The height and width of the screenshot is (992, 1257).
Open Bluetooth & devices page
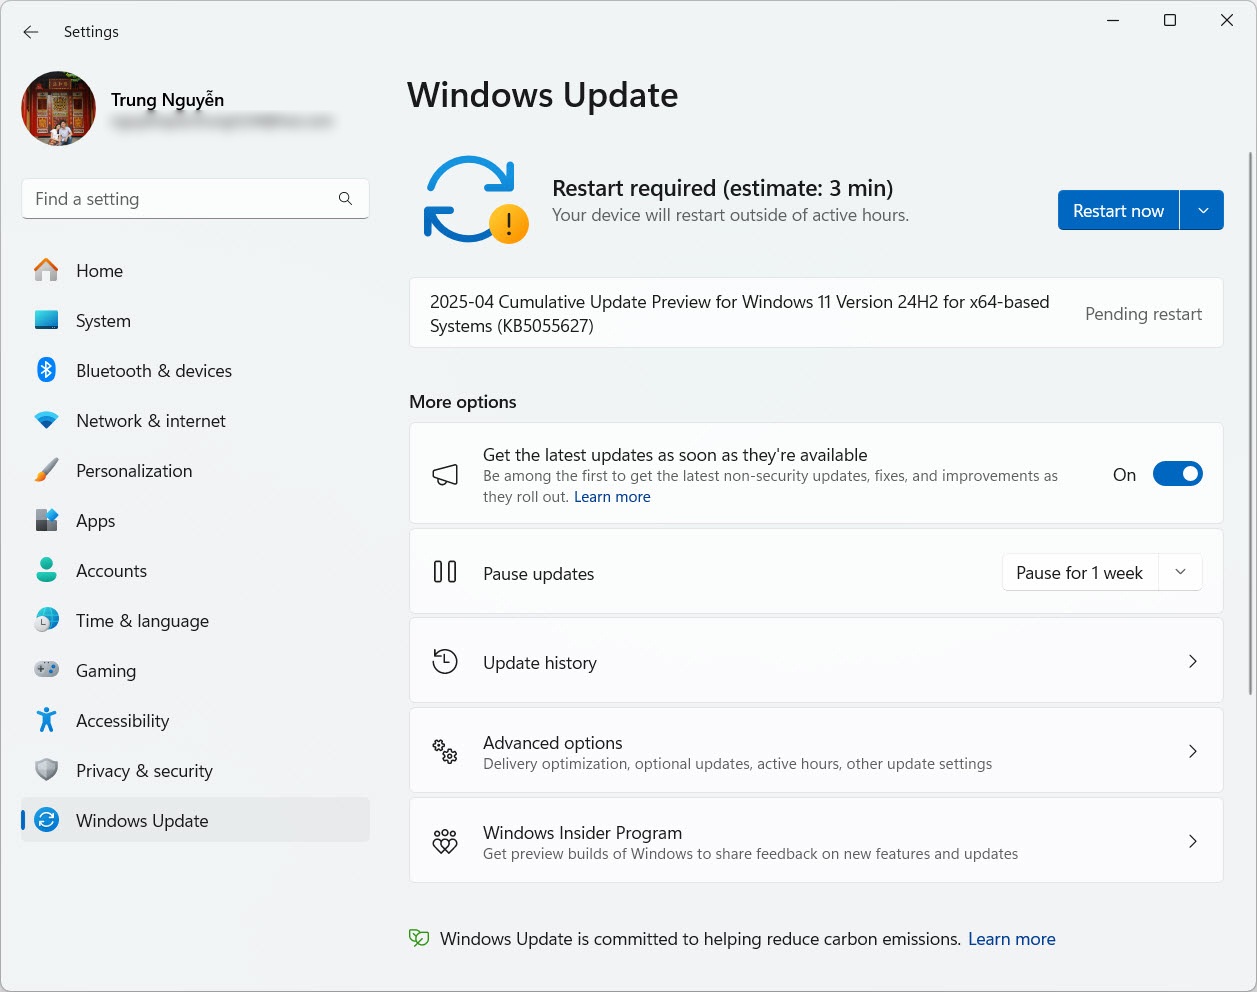195,370
